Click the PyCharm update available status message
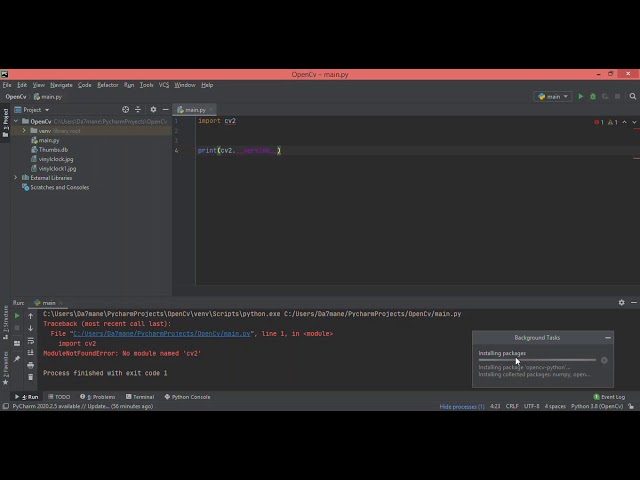The image size is (640, 480). (x=83, y=406)
